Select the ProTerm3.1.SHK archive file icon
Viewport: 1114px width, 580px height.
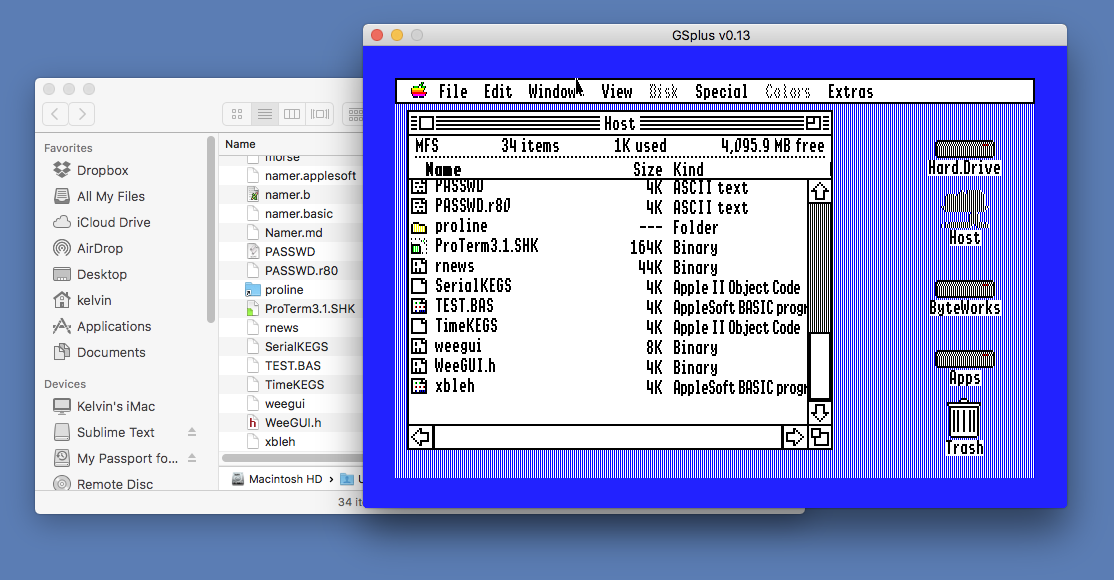pyautogui.click(x=419, y=247)
